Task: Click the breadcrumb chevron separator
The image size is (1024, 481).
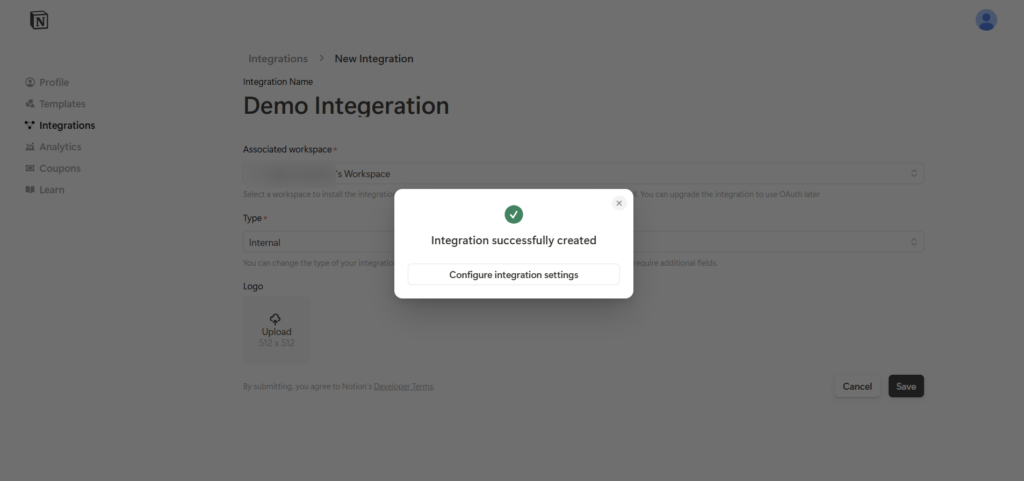Action: click(321, 58)
